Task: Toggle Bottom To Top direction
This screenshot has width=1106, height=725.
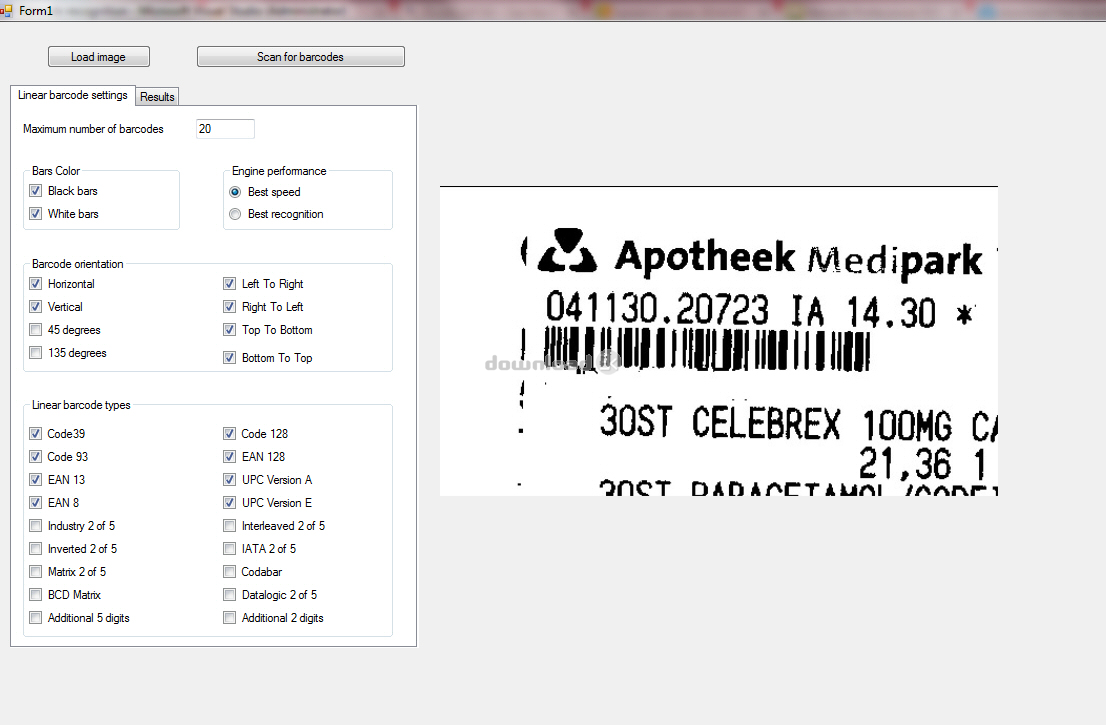Action: tap(230, 358)
